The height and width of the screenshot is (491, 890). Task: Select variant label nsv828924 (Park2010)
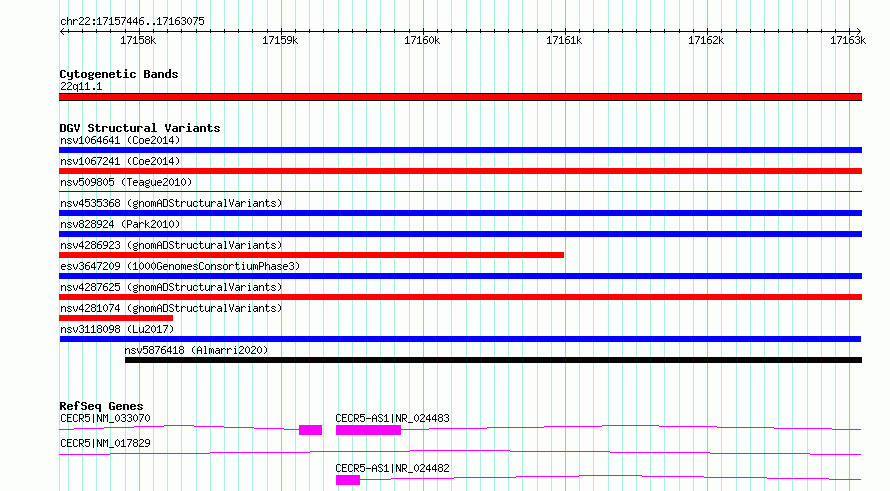point(120,224)
